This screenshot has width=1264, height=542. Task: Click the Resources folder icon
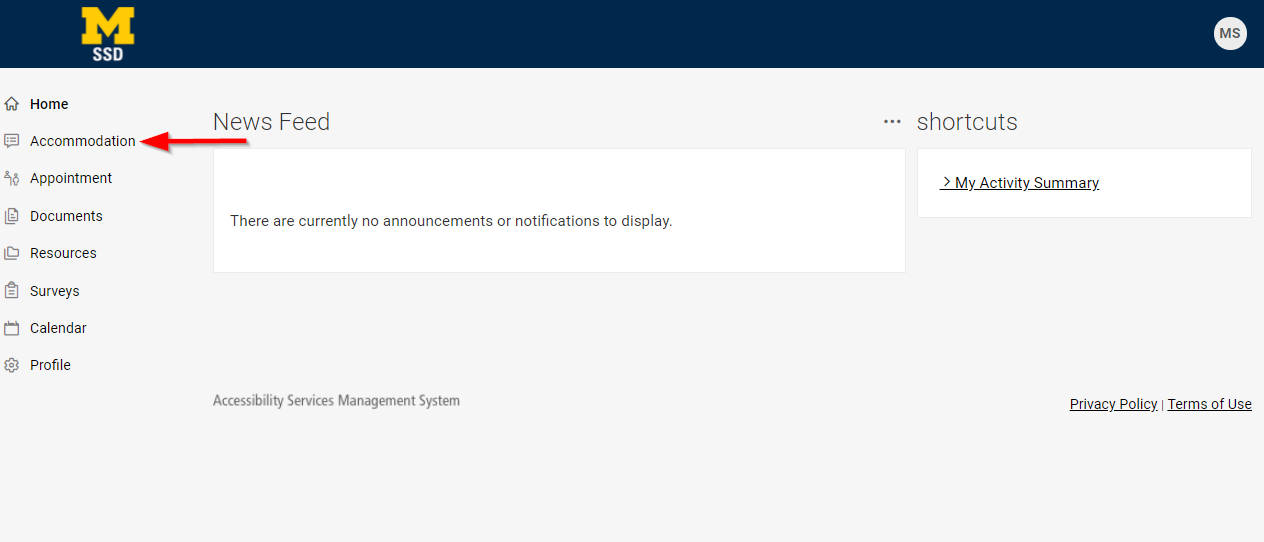pos(12,253)
